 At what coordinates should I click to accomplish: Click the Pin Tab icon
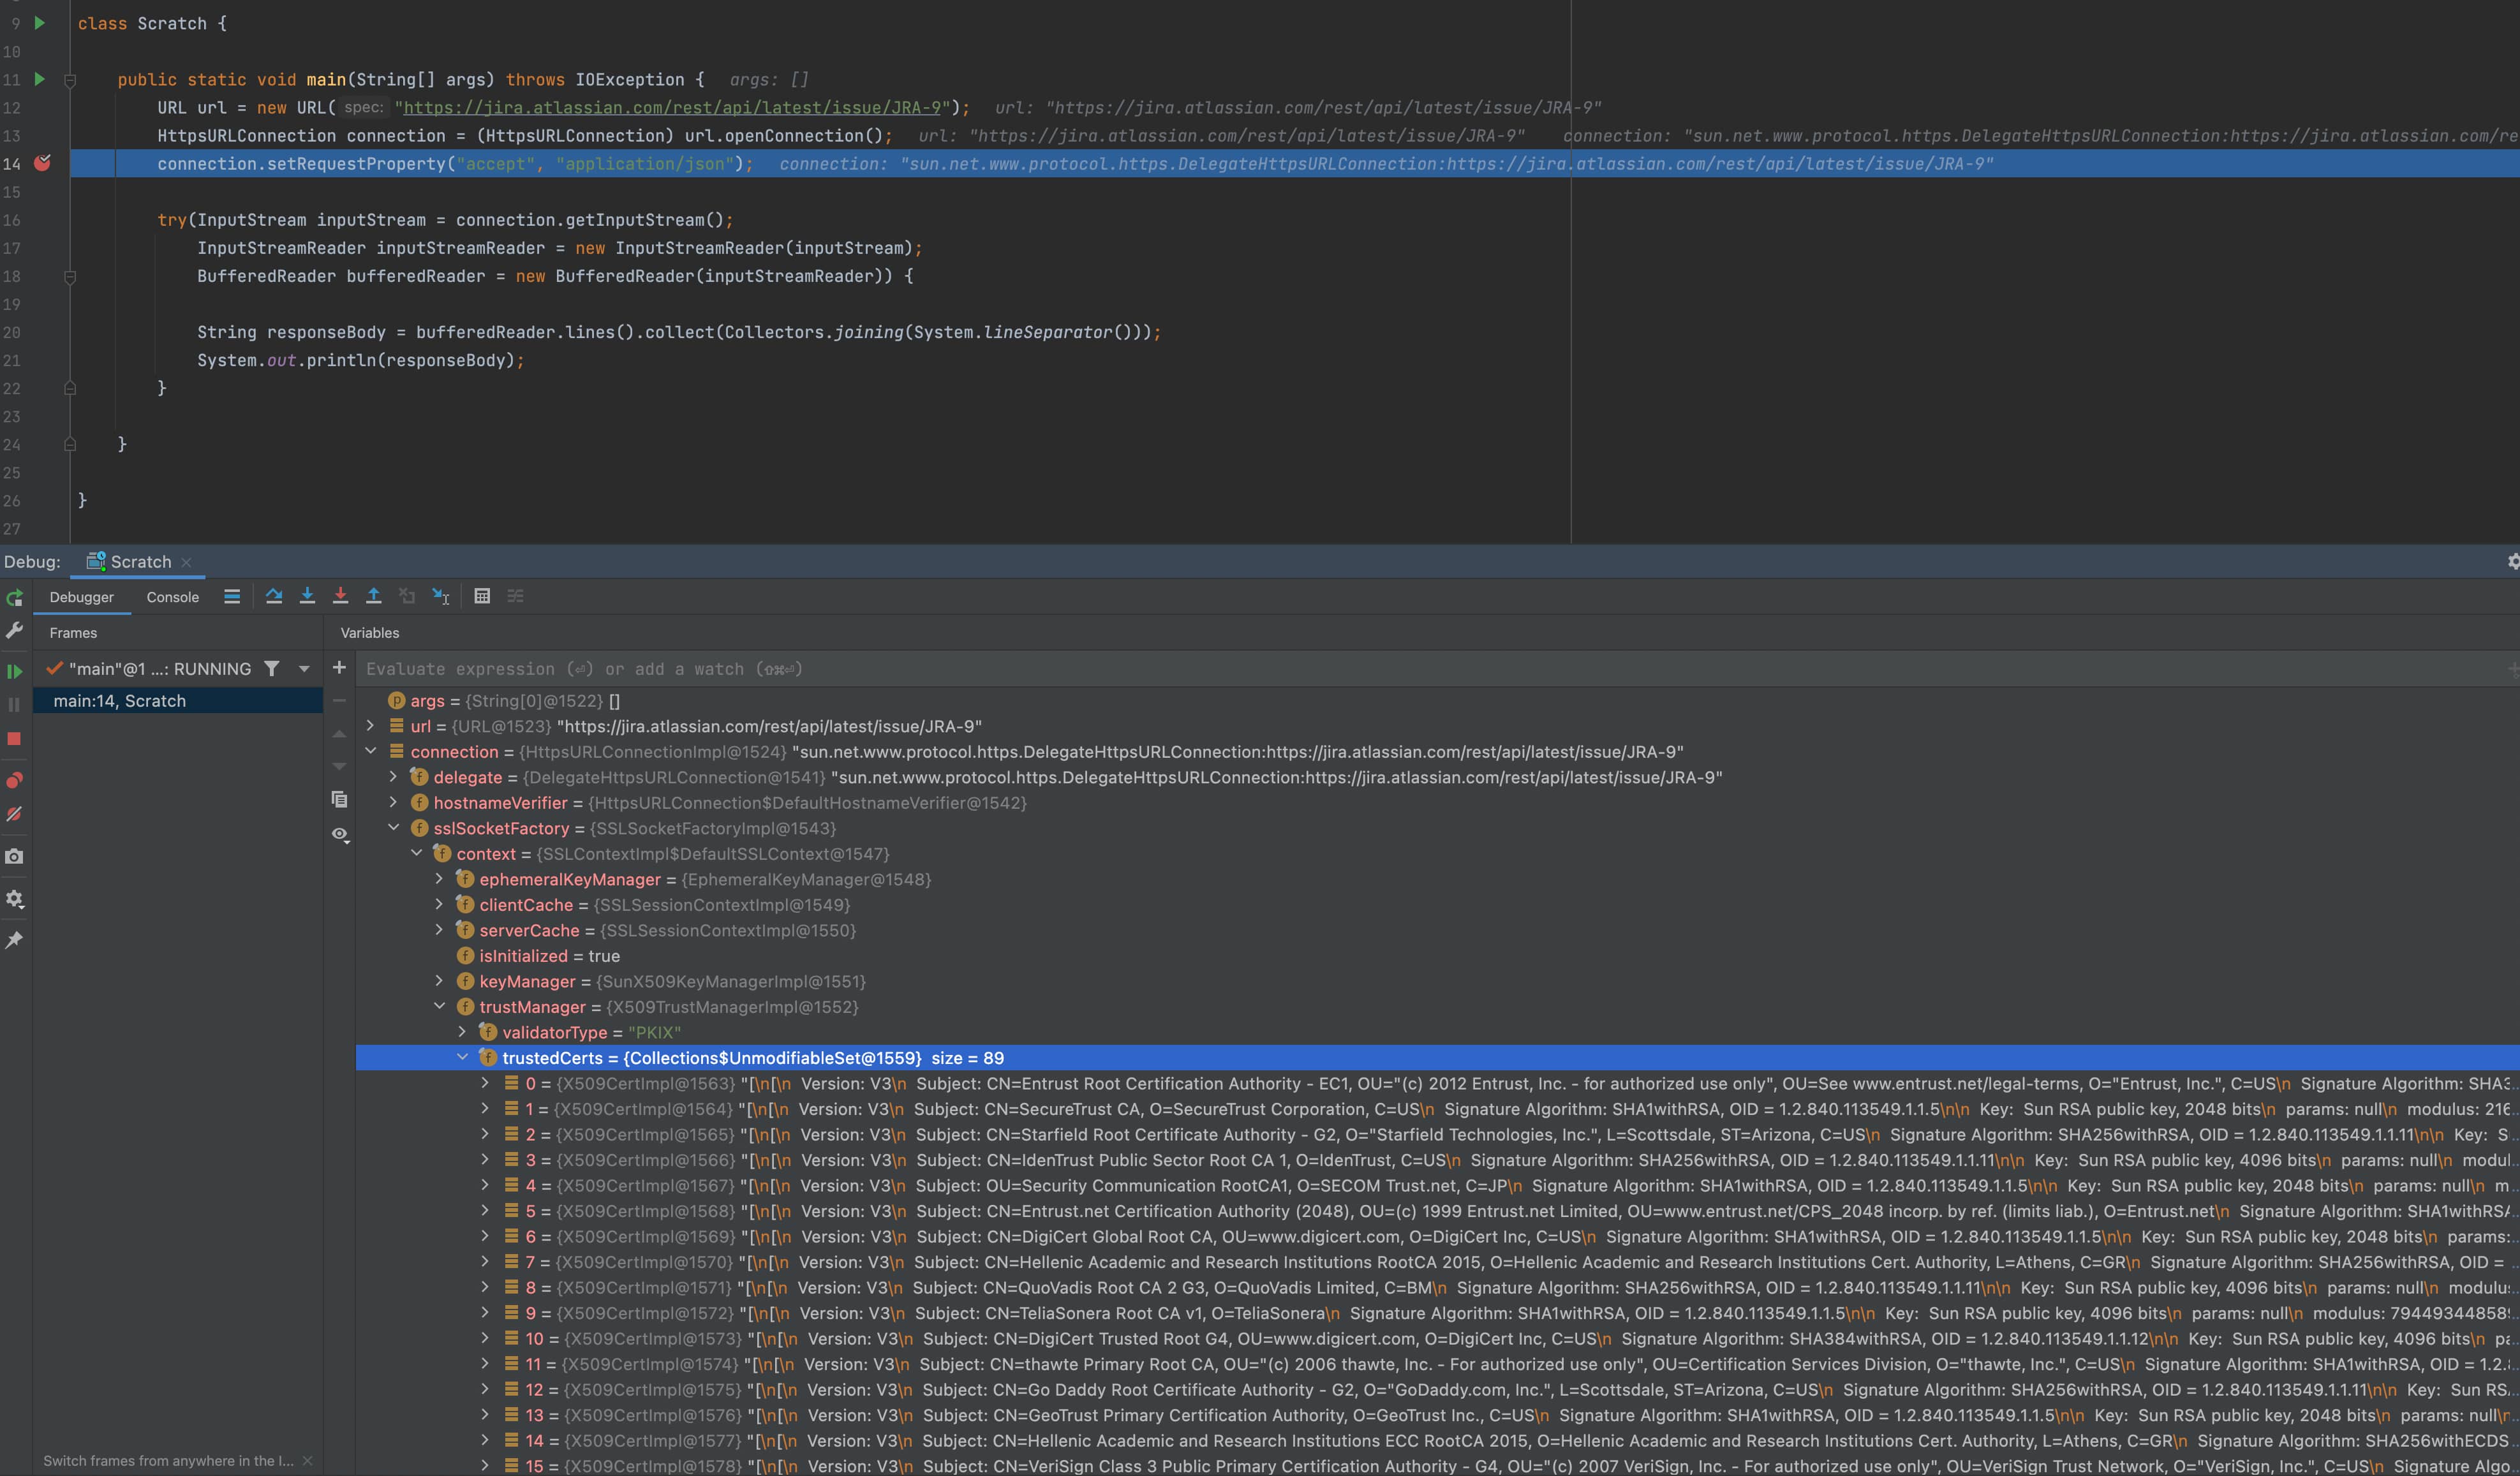pyautogui.click(x=14, y=940)
